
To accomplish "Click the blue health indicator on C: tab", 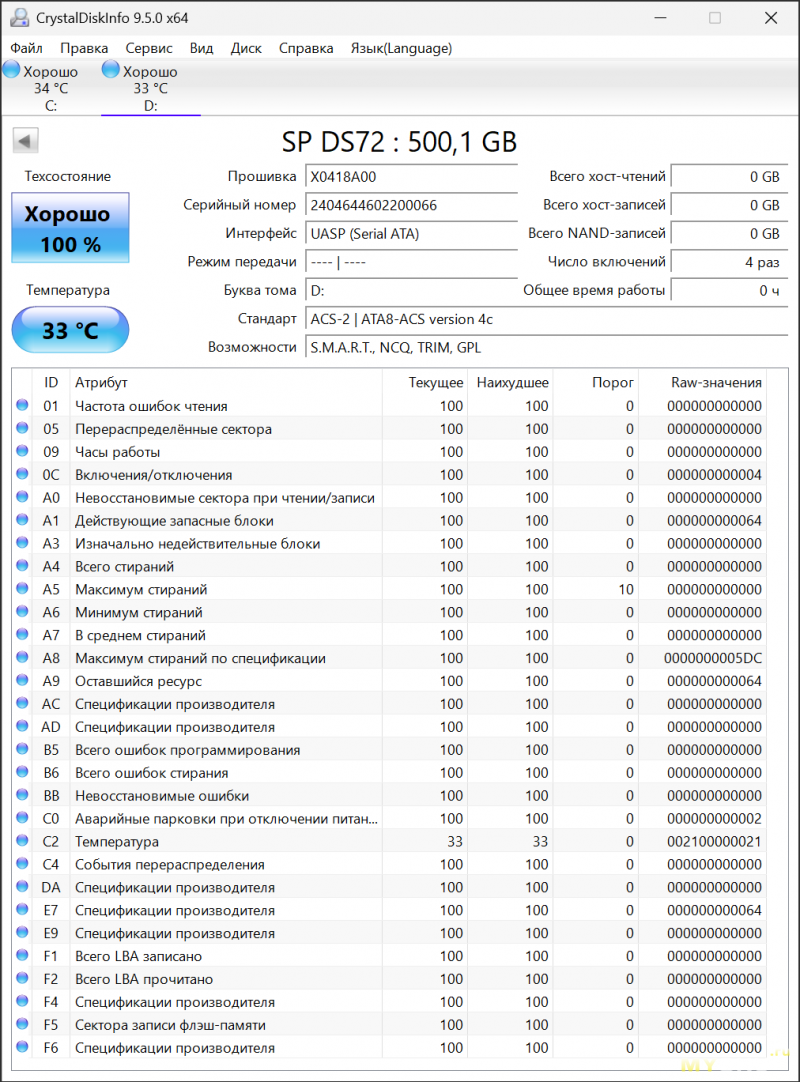I will coord(12,69).
